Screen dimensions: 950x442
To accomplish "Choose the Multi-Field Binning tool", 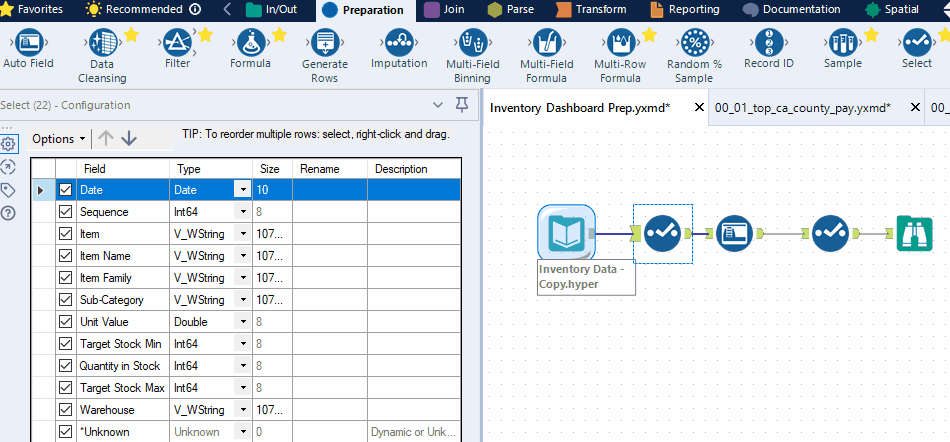I will tap(473, 44).
